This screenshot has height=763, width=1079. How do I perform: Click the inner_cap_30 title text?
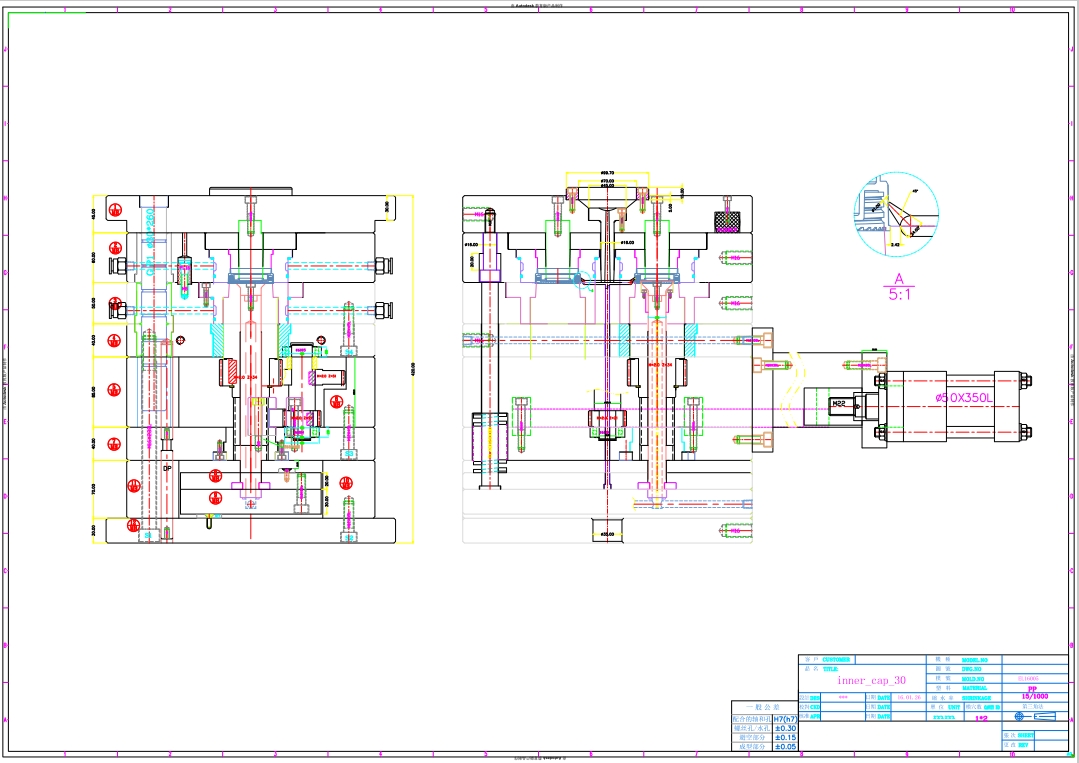click(871, 680)
